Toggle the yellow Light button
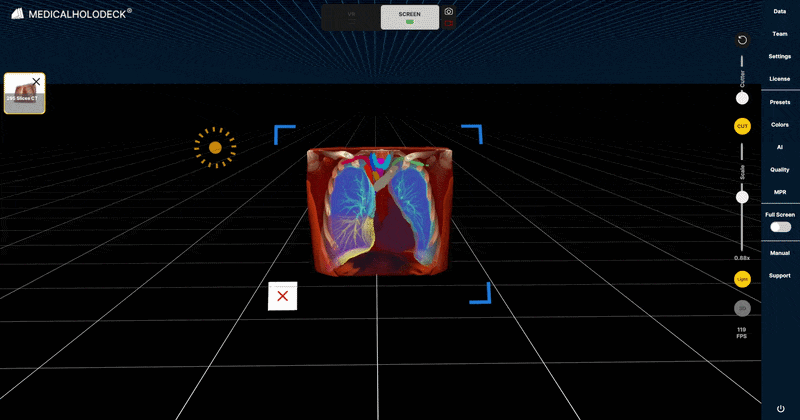This screenshot has width=800, height=420. tap(742, 279)
